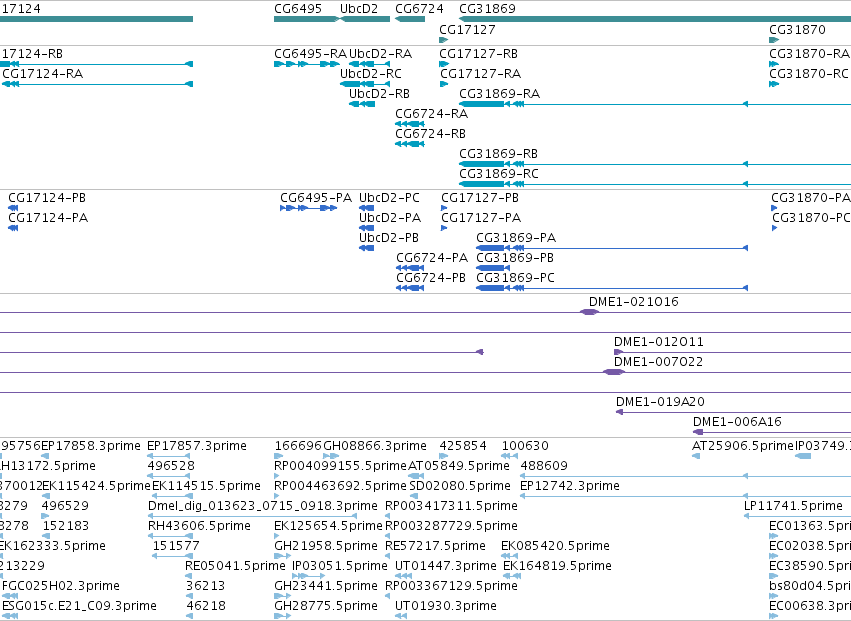Click protein CG17127-PA label

click(481, 218)
